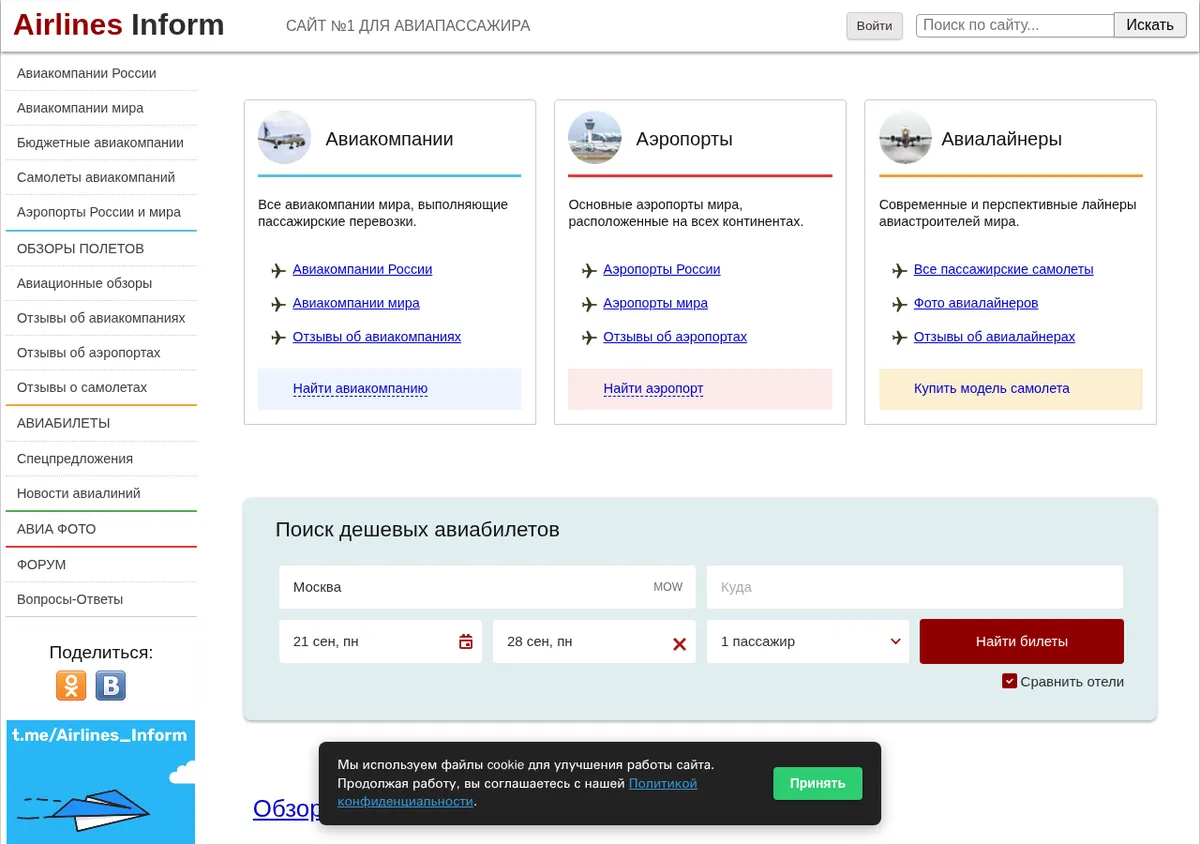Expand Найти авиакомпанию search link
The width and height of the screenshot is (1200, 844).
coord(360,388)
